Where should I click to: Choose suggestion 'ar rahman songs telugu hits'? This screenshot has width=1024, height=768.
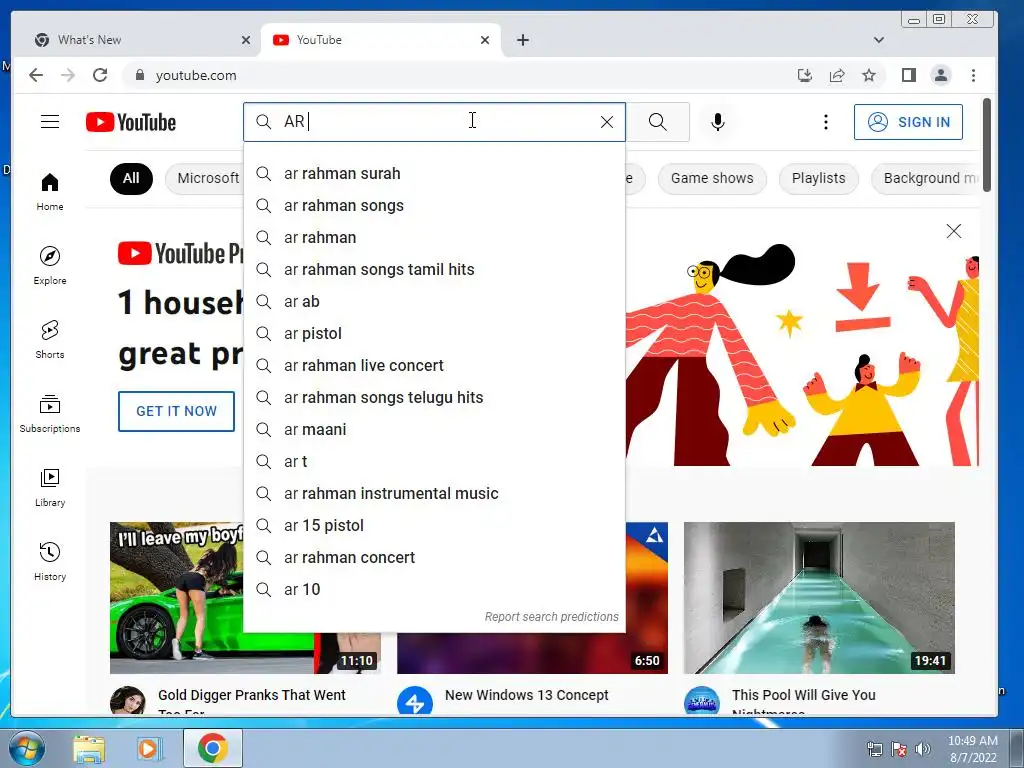[x=434, y=398]
